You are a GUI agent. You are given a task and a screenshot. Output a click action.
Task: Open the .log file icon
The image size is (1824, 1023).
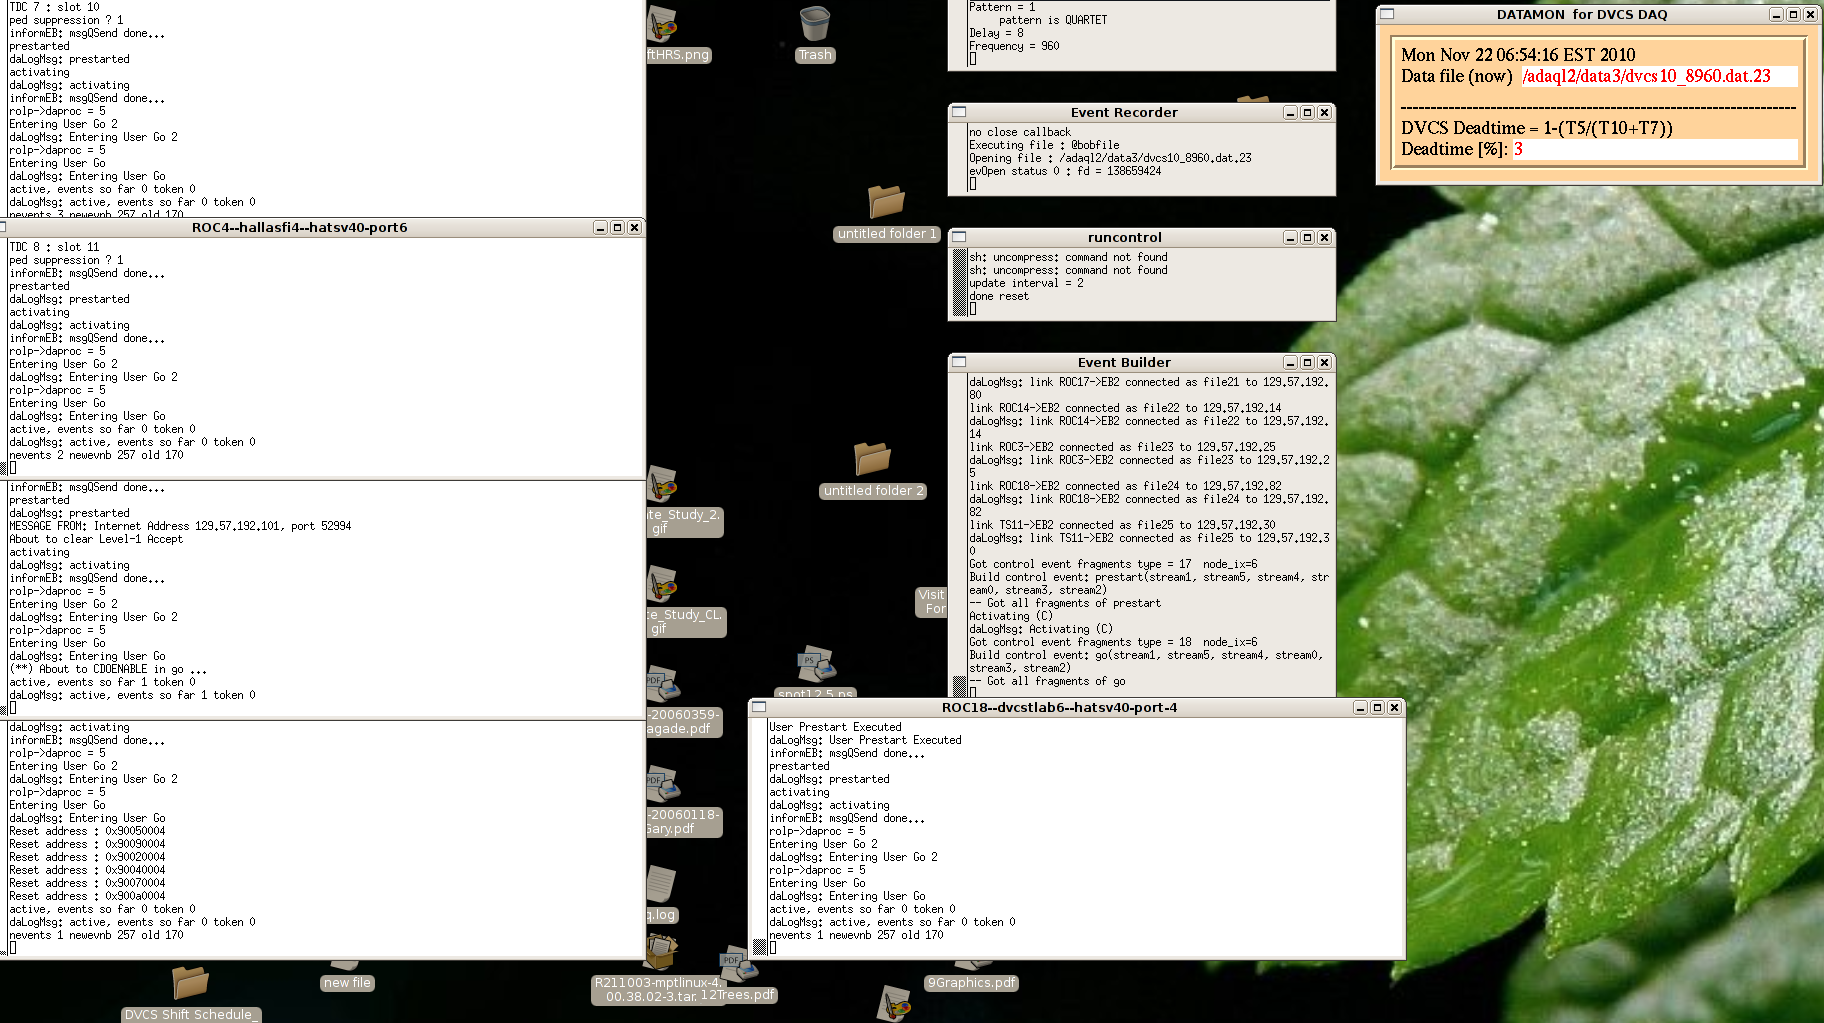(x=661, y=884)
